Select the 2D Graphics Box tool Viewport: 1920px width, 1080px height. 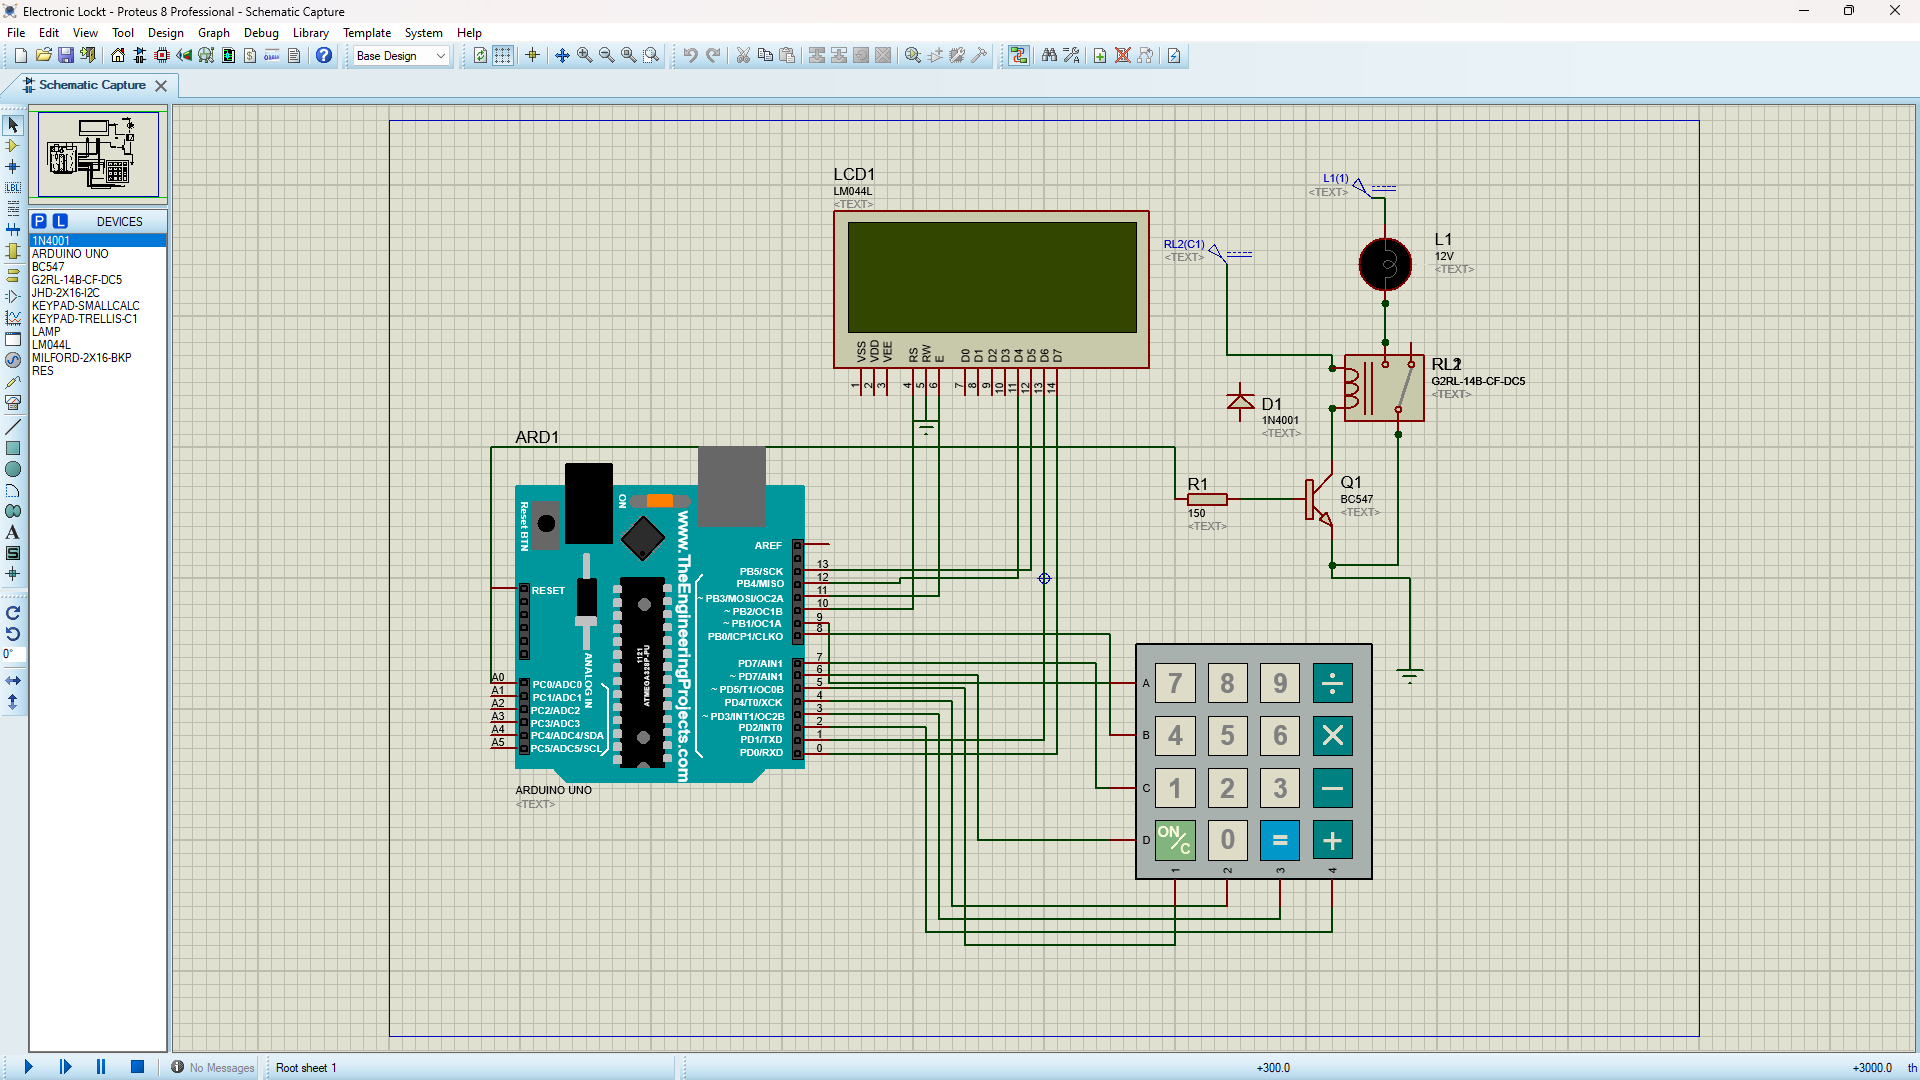(x=13, y=448)
